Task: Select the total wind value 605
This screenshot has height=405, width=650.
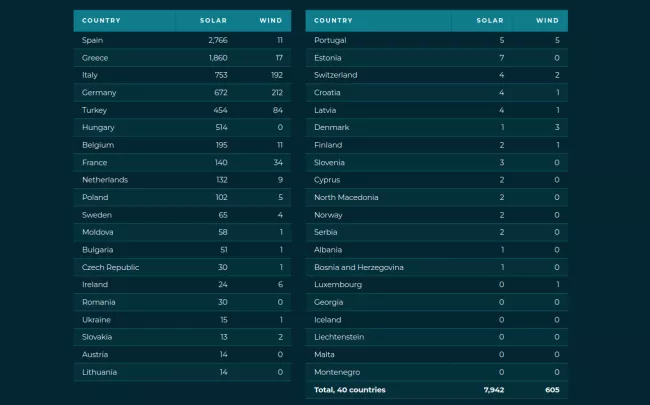Action: (x=552, y=390)
